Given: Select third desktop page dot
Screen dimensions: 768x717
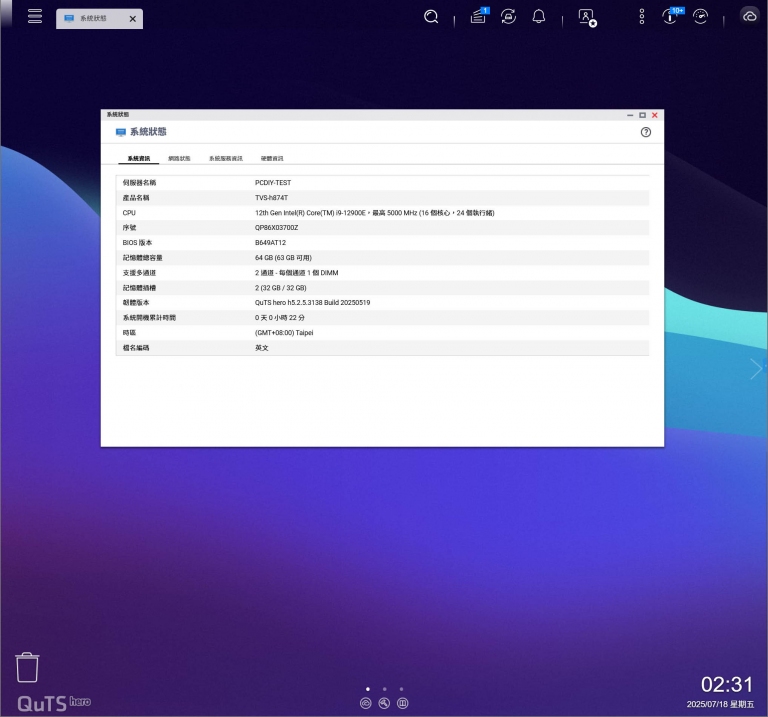Looking at the screenshot, I should 401,689.
